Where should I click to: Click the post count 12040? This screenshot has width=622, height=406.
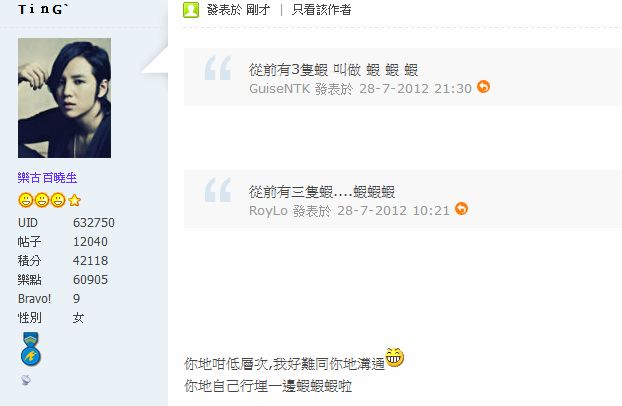[x=90, y=241]
